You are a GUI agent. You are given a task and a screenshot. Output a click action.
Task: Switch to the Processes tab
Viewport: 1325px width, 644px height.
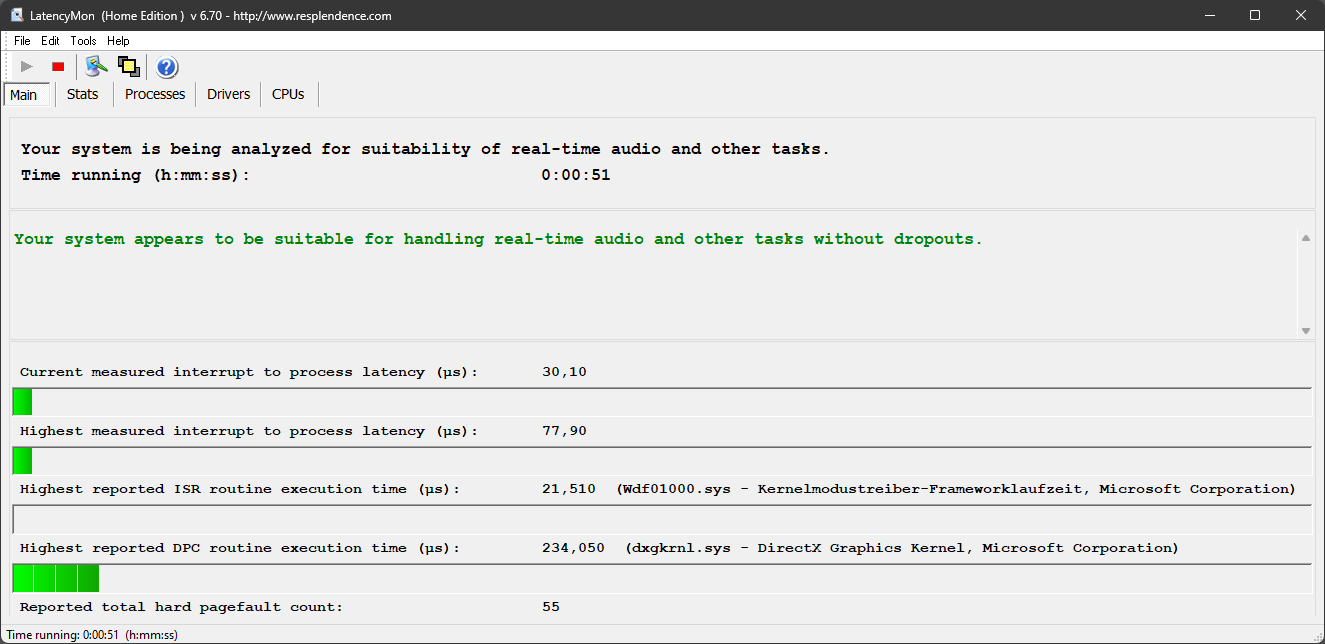coord(155,94)
